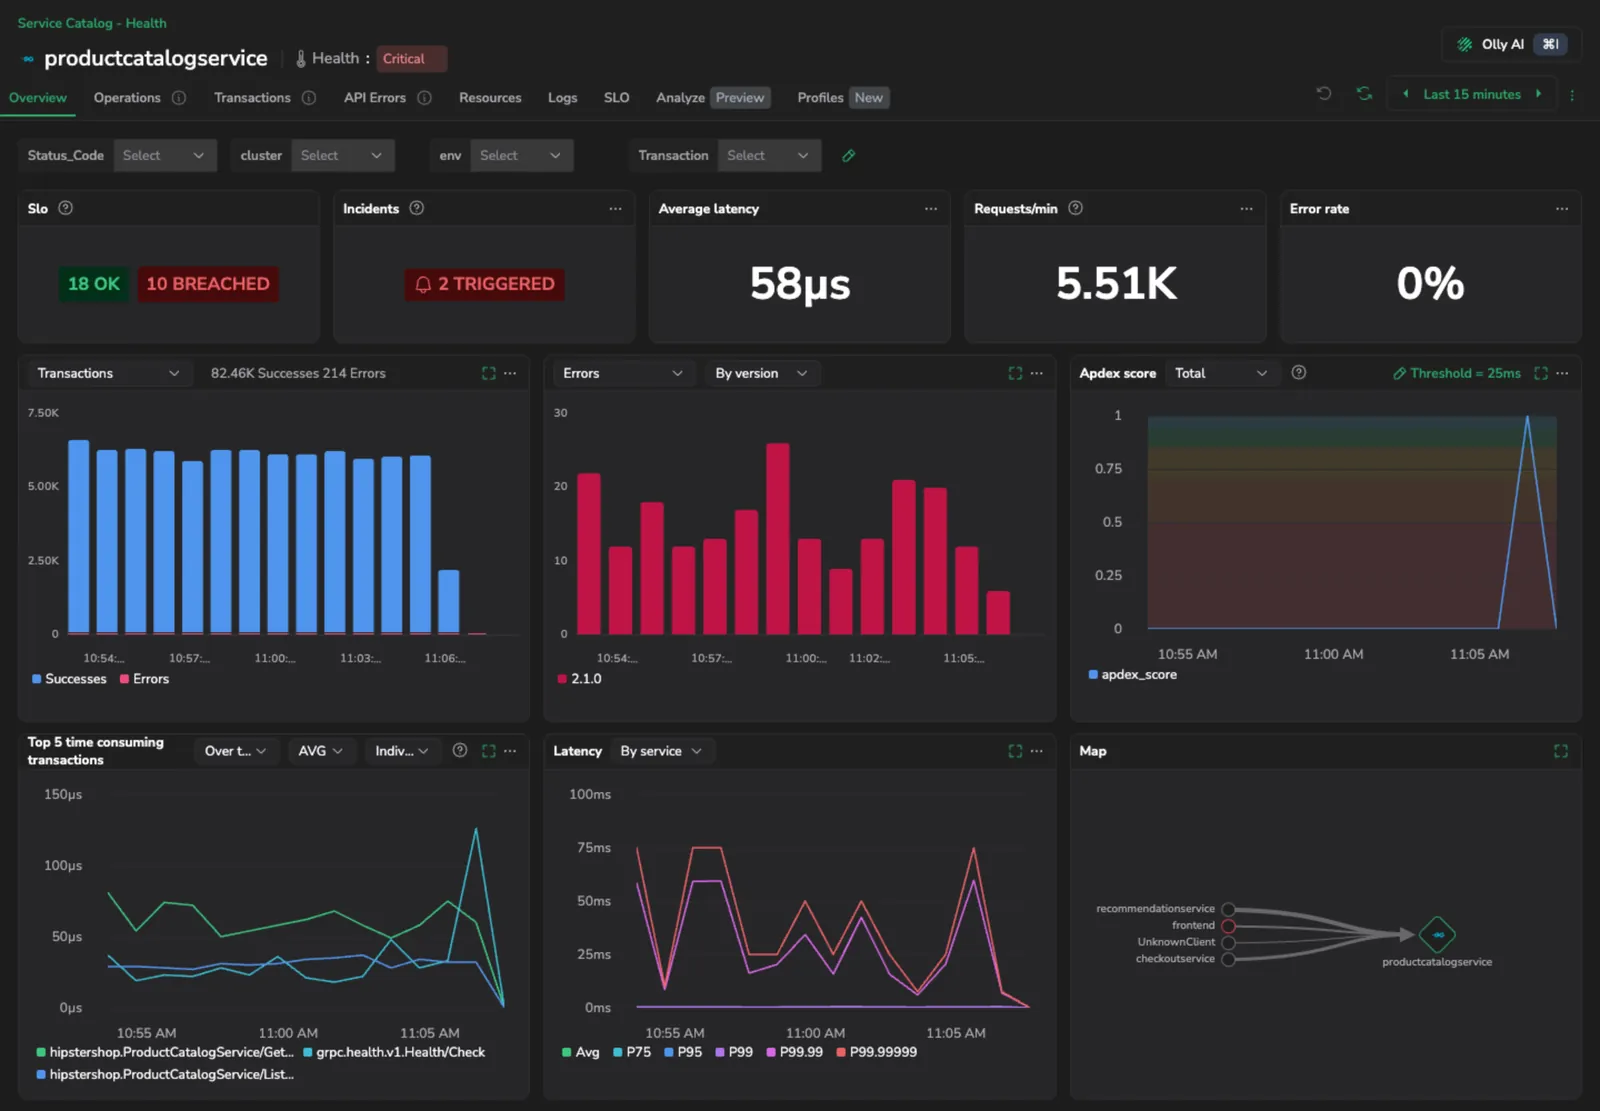The width and height of the screenshot is (1600, 1111).
Task: Click the info icon next to Operations tab
Action: [179, 98]
